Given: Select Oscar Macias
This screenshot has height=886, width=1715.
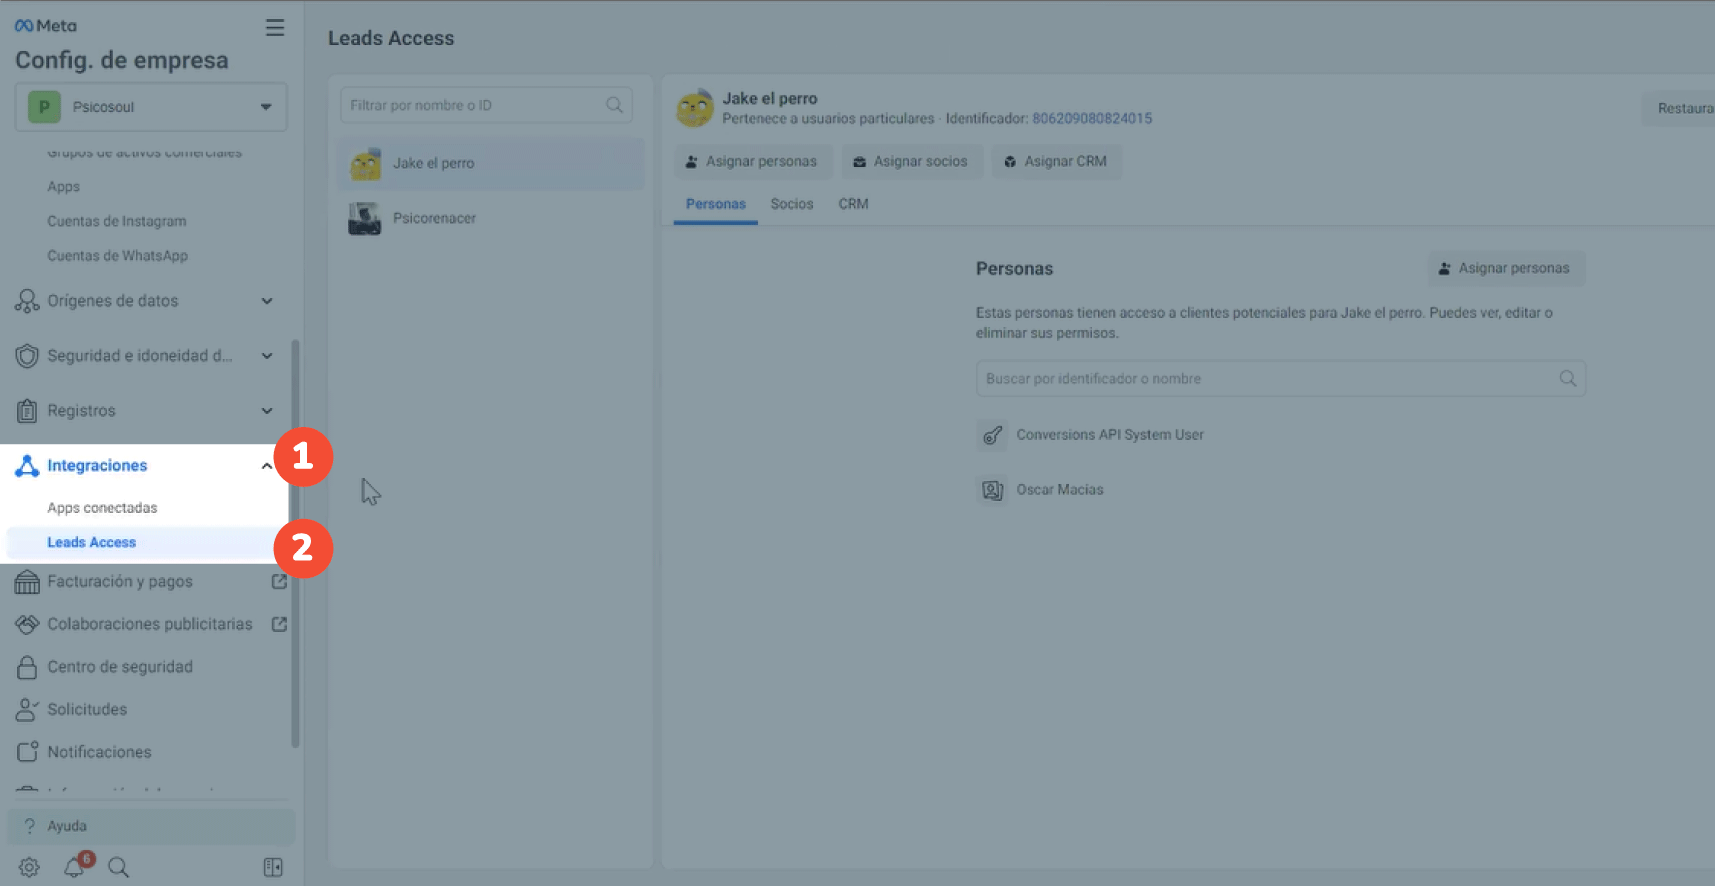Looking at the screenshot, I should (1060, 490).
